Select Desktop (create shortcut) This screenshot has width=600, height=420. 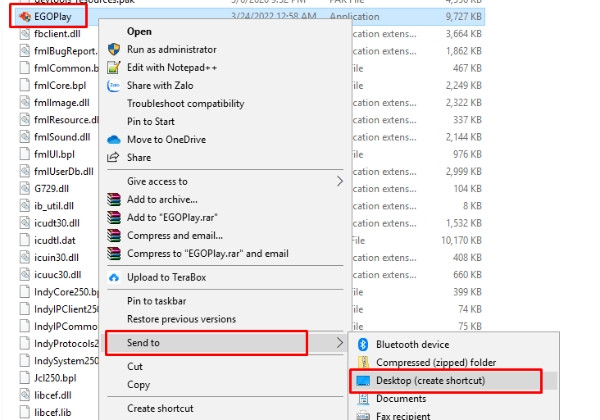click(430, 381)
